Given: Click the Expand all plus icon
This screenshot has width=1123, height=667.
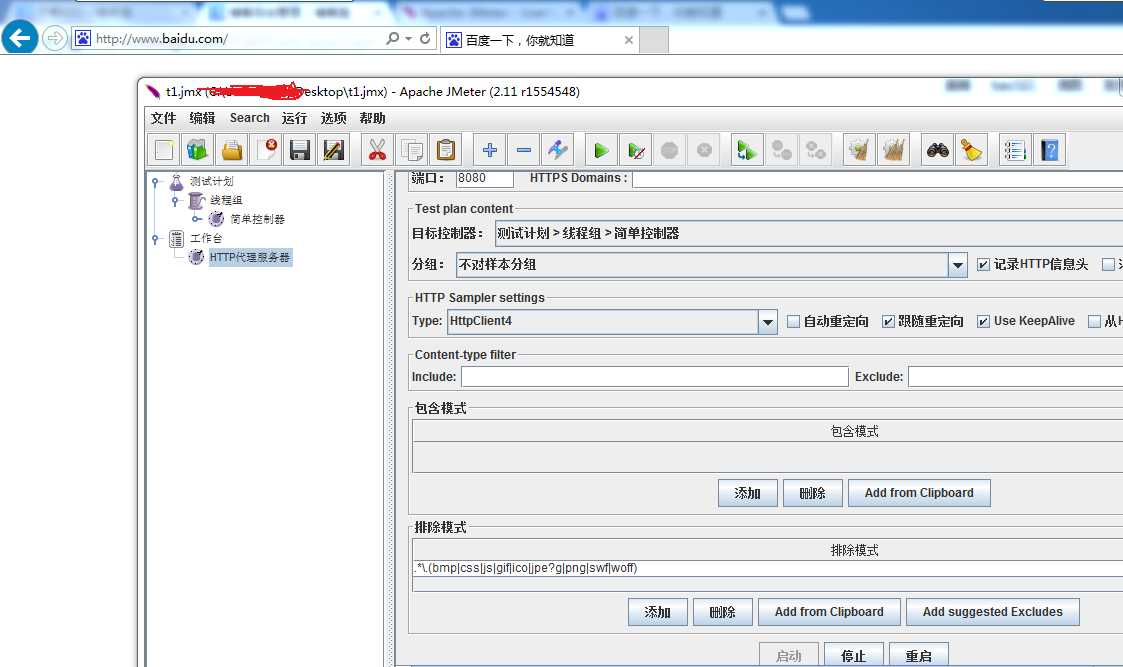Looking at the screenshot, I should coord(490,150).
